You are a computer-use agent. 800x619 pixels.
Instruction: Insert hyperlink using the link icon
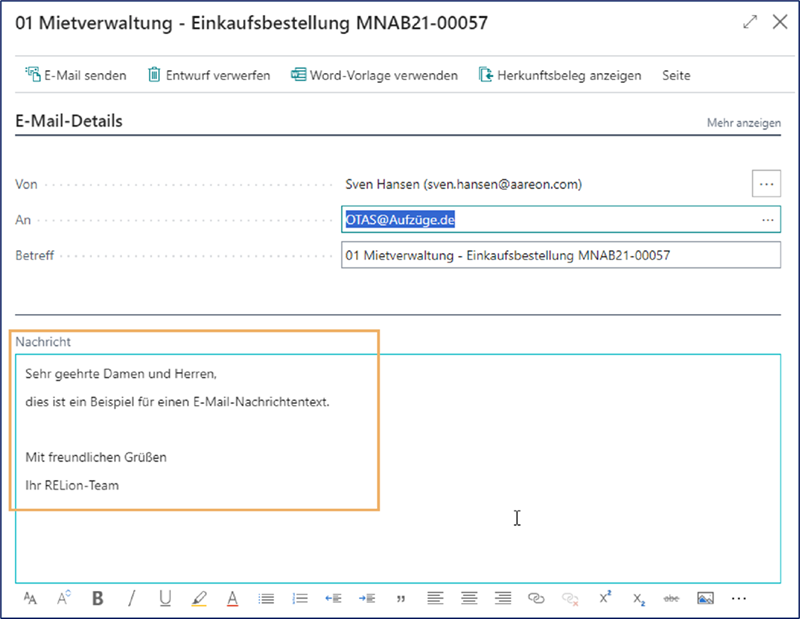click(x=536, y=598)
